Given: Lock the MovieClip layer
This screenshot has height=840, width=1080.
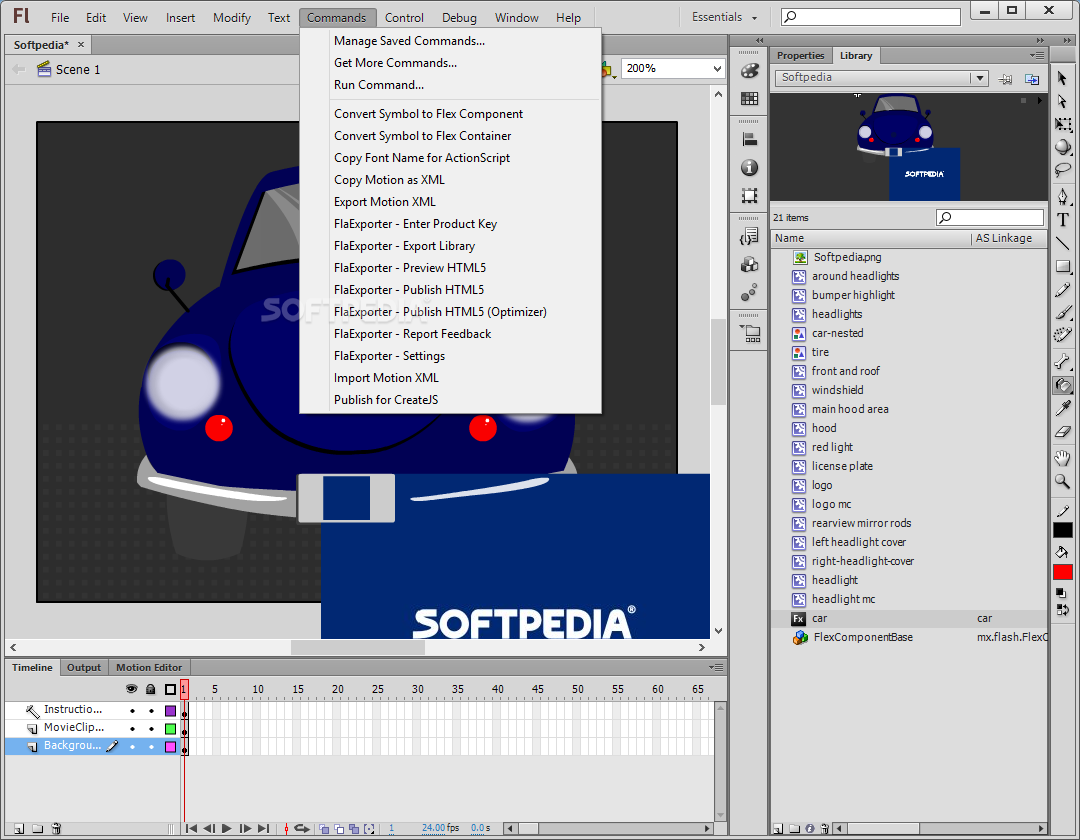Looking at the screenshot, I should pos(152,728).
